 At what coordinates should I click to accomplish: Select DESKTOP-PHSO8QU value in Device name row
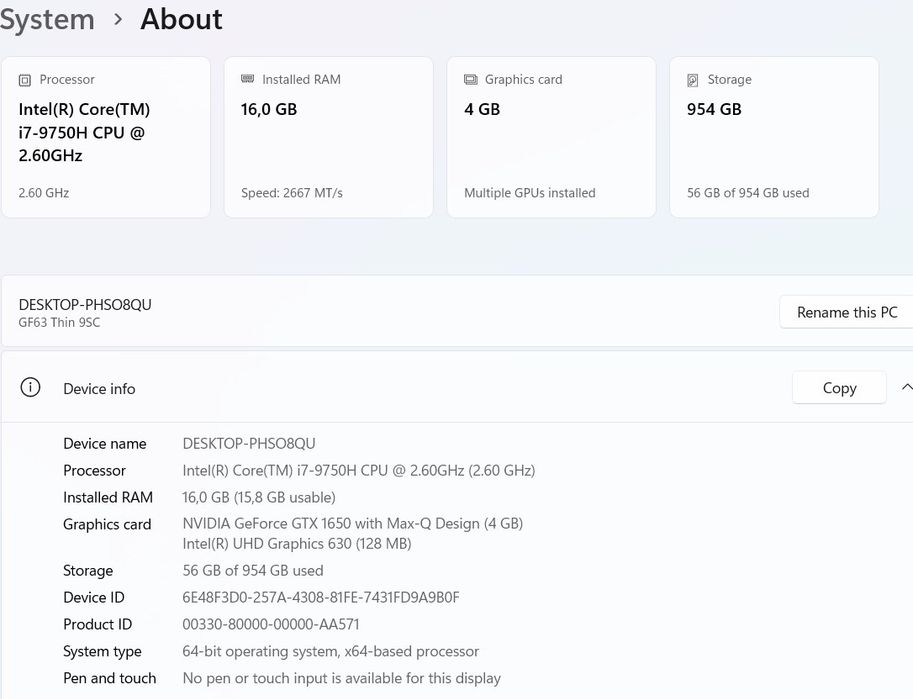pyautogui.click(x=249, y=444)
